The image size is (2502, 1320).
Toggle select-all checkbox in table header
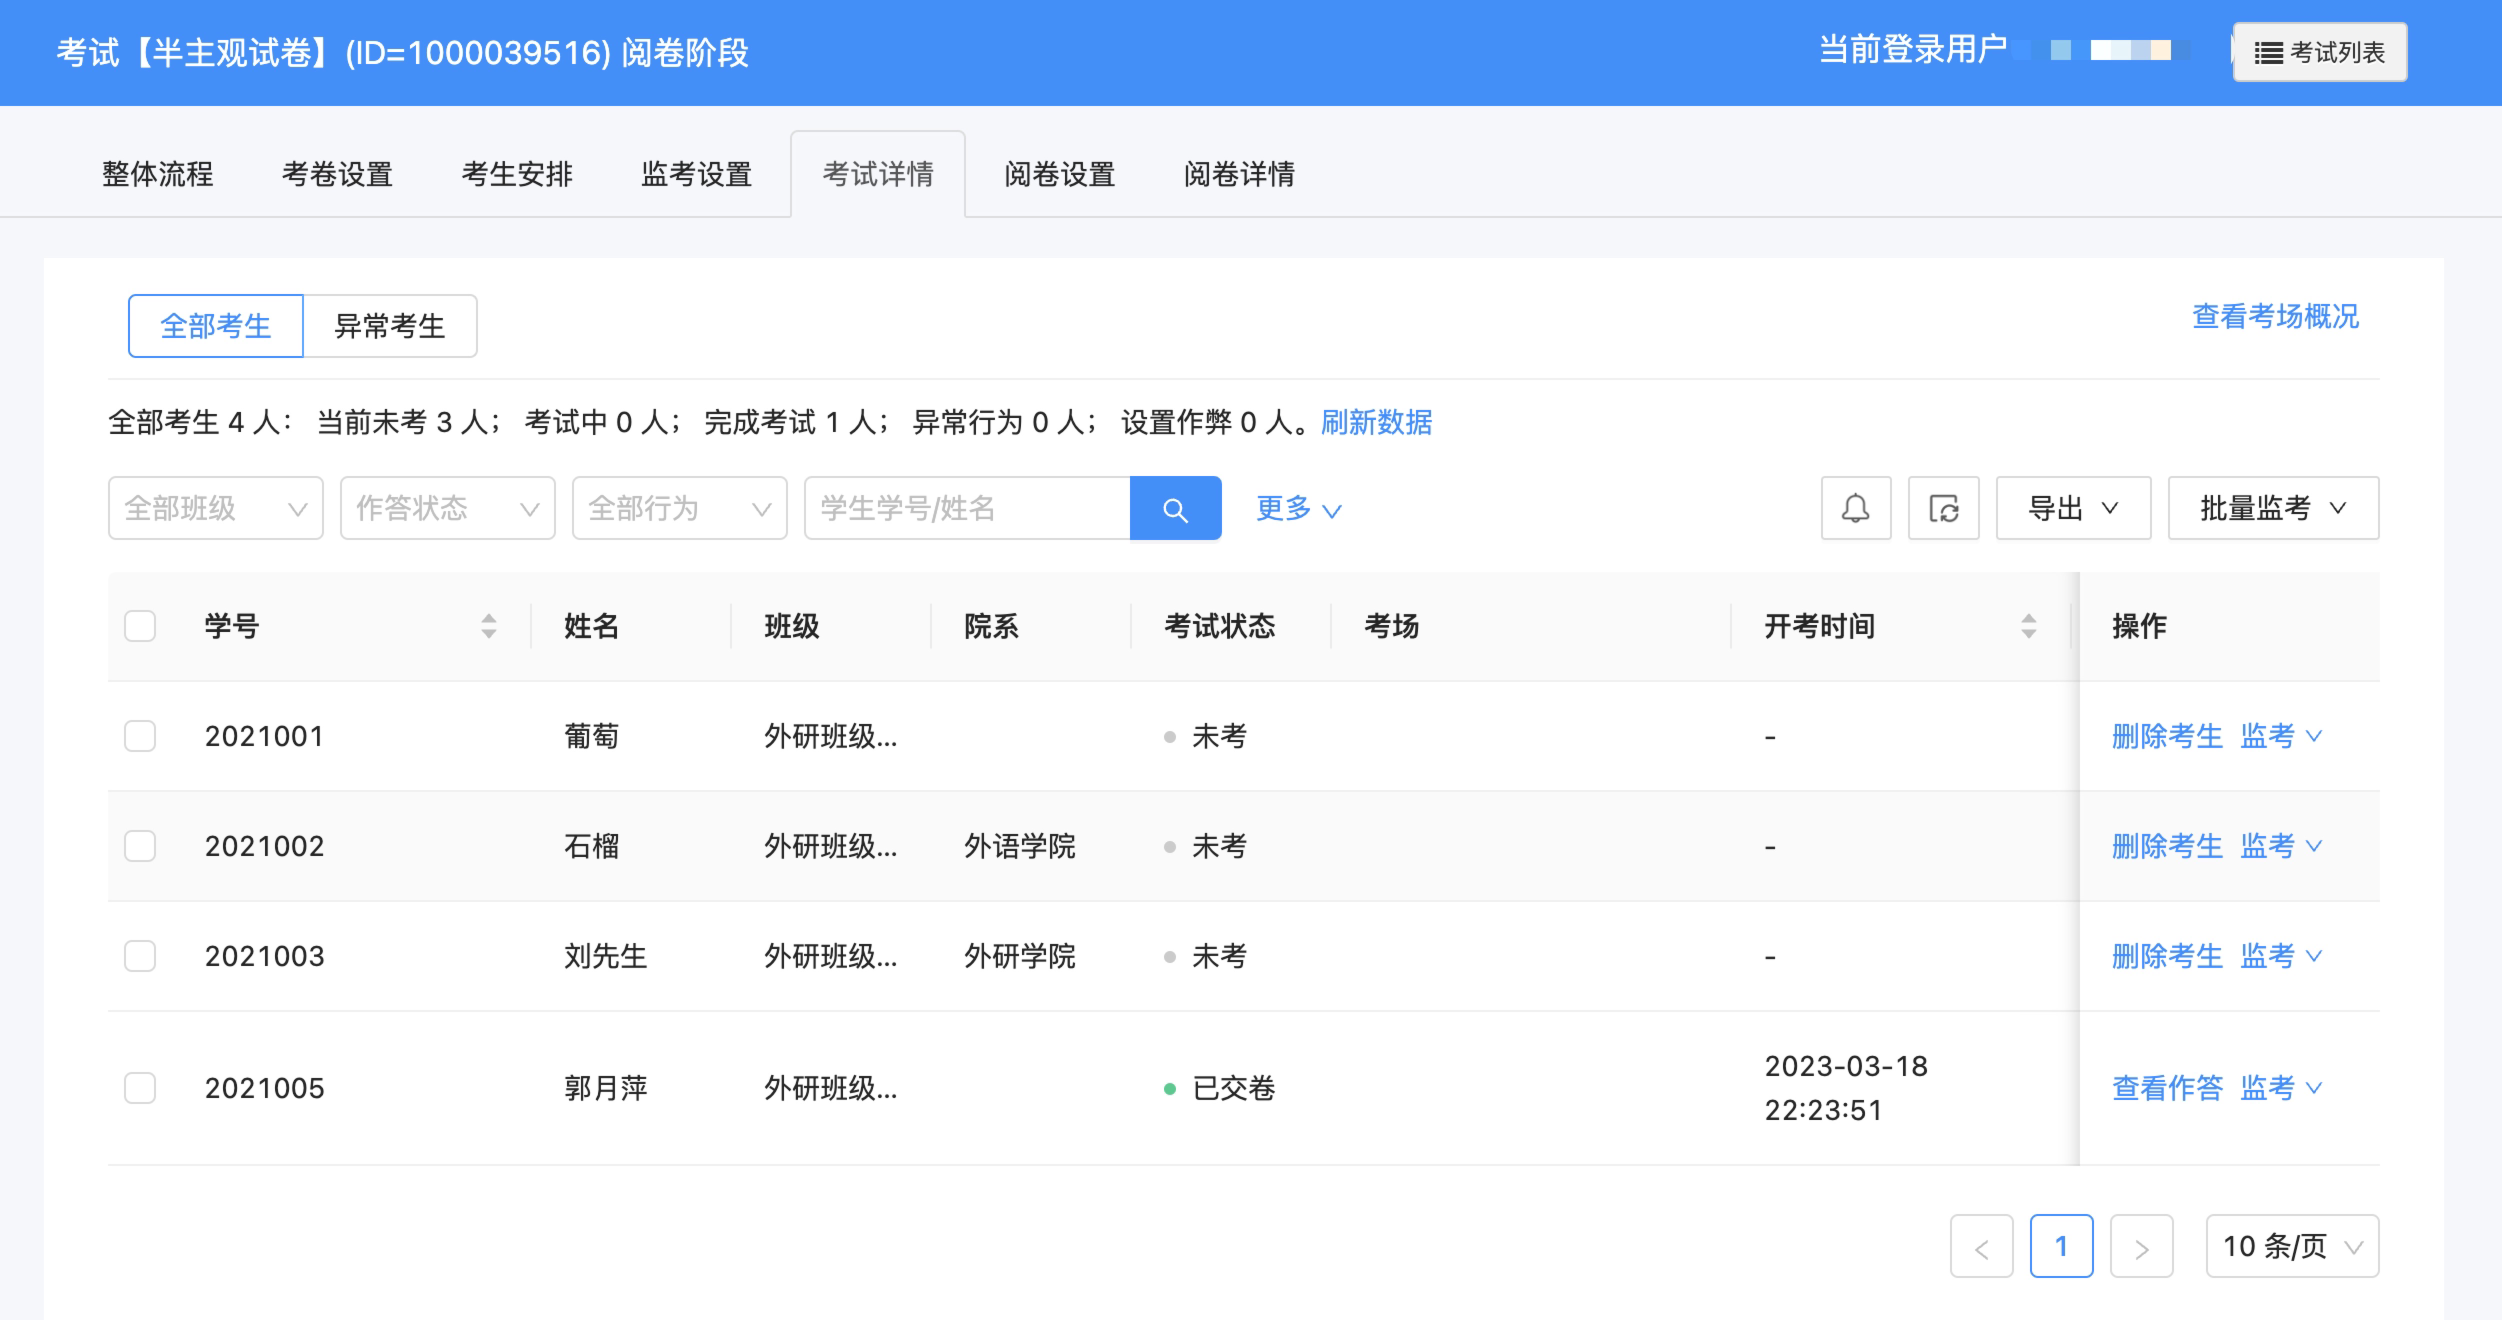click(140, 626)
